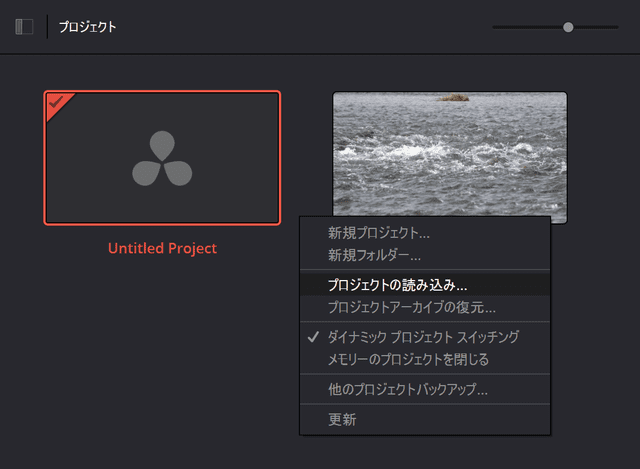Click the DaVinci Resolve logo in the Untitled Project thumbnail
Viewport: 640px width, 469px height.
click(x=162, y=158)
